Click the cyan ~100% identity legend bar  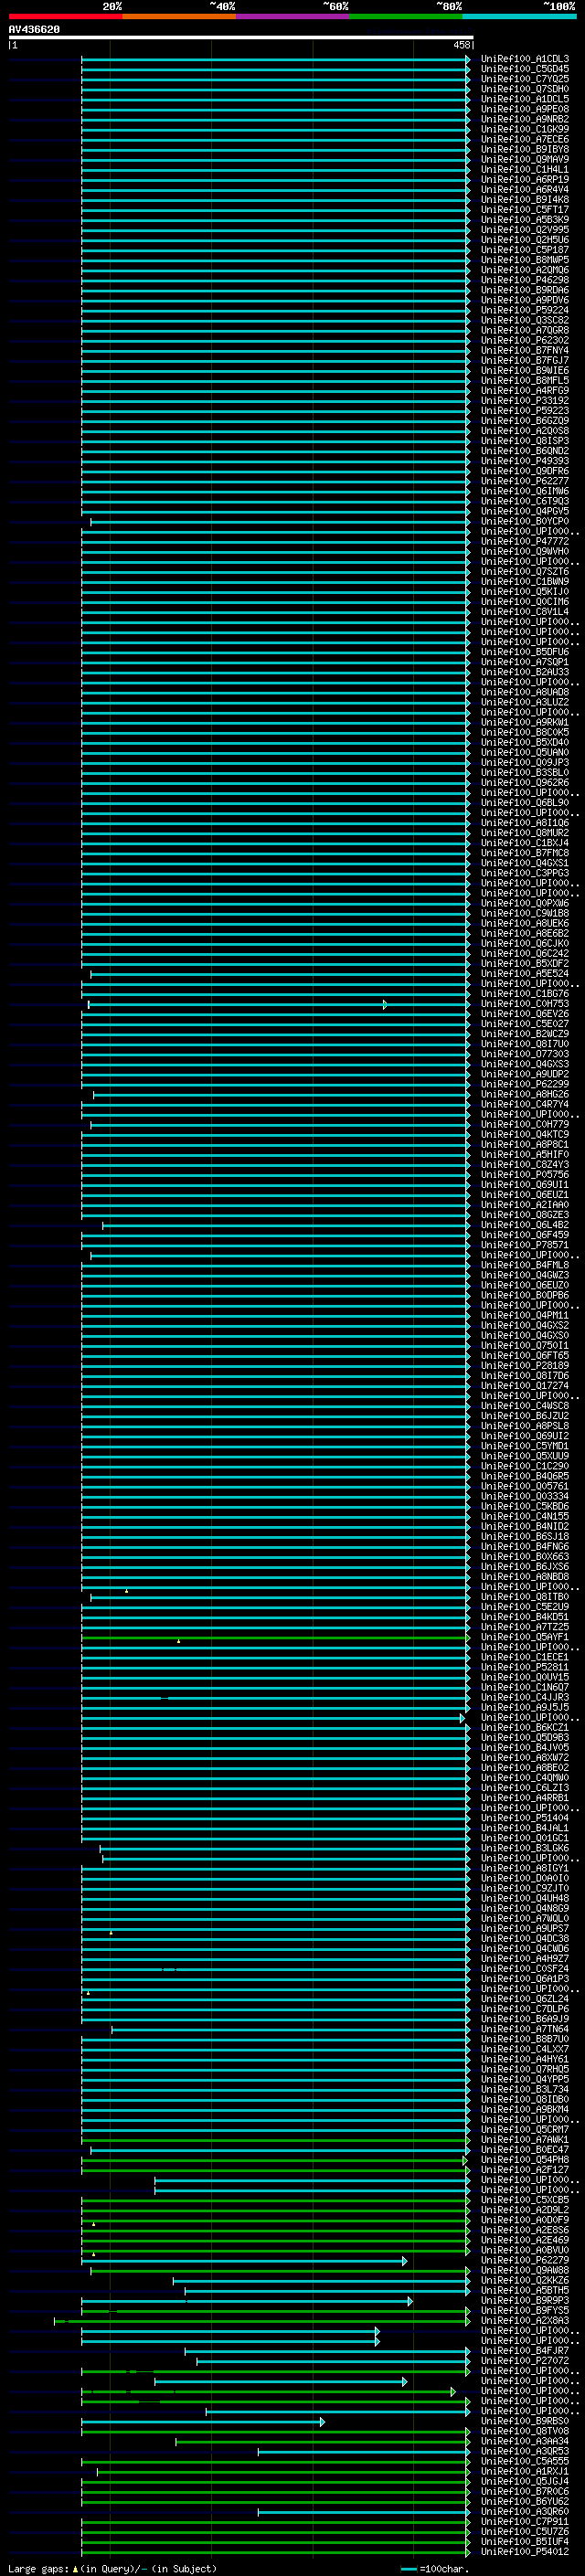[520, 17]
